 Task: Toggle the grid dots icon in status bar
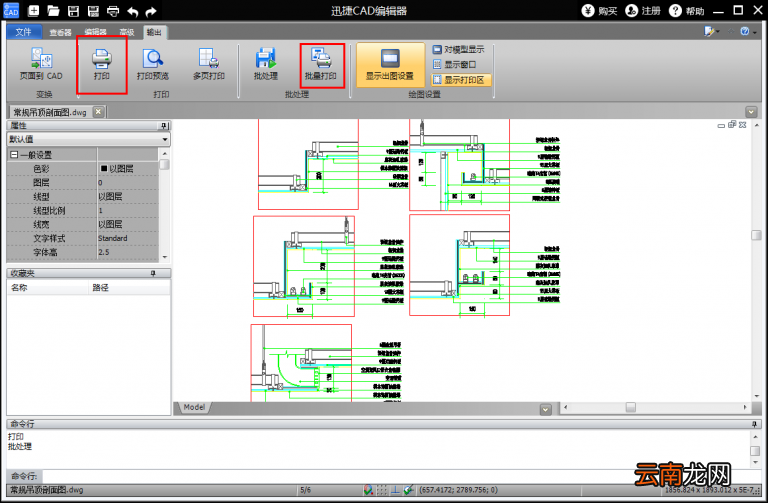click(x=382, y=489)
